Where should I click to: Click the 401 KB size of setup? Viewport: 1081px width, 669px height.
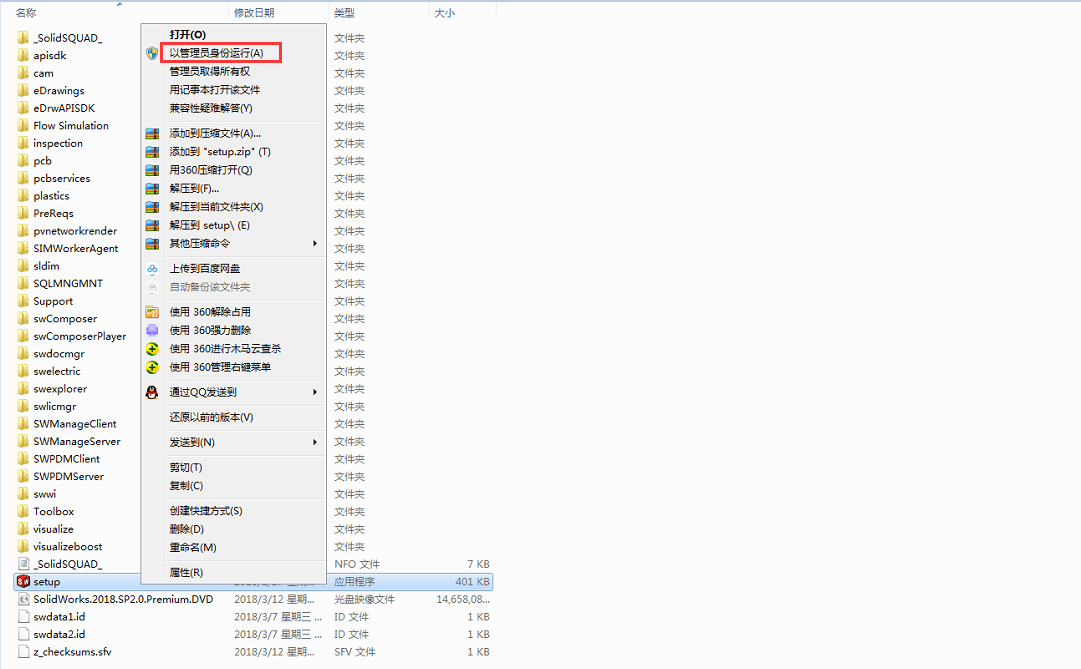click(472, 582)
